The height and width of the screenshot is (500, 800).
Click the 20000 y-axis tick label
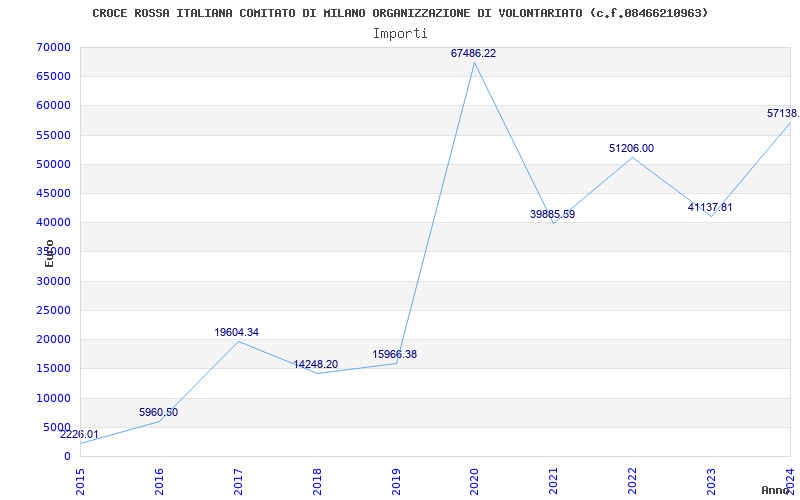[54, 339]
